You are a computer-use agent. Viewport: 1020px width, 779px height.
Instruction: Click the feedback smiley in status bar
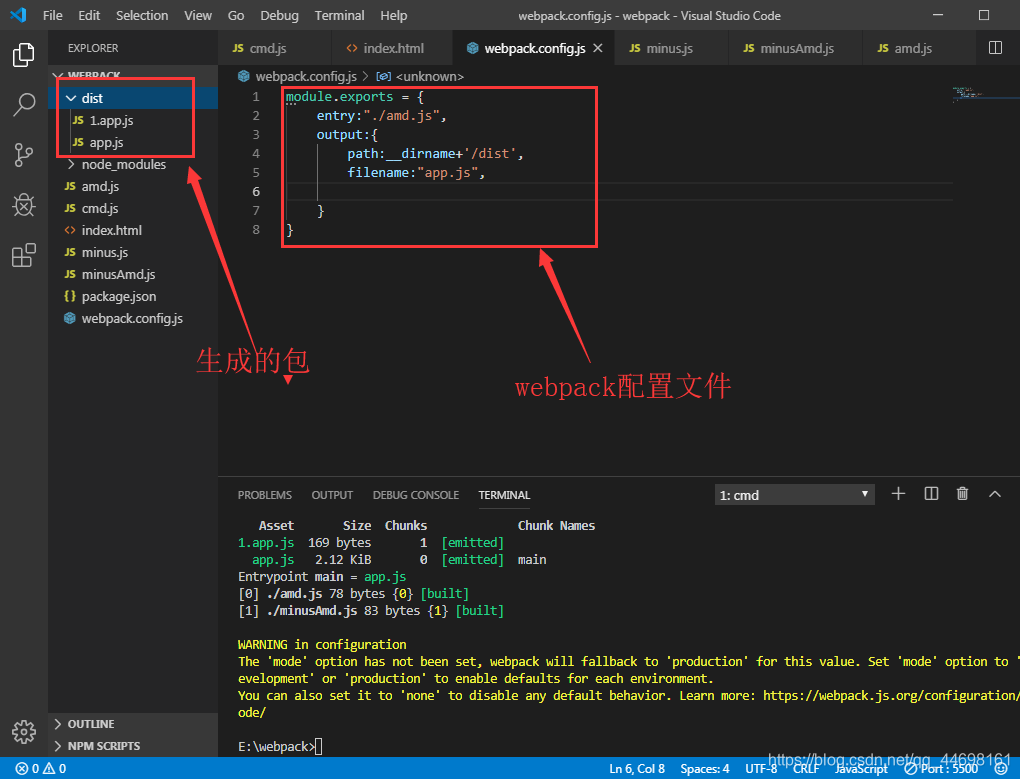pyautogui.click(x=1001, y=769)
